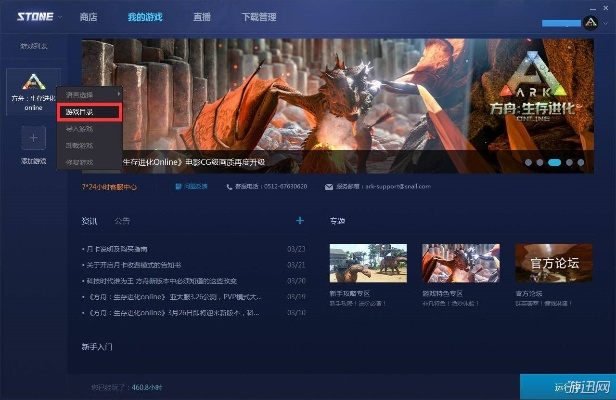Select the highlighted third carousel dot
The image size is (616, 400).
[554, 162]
